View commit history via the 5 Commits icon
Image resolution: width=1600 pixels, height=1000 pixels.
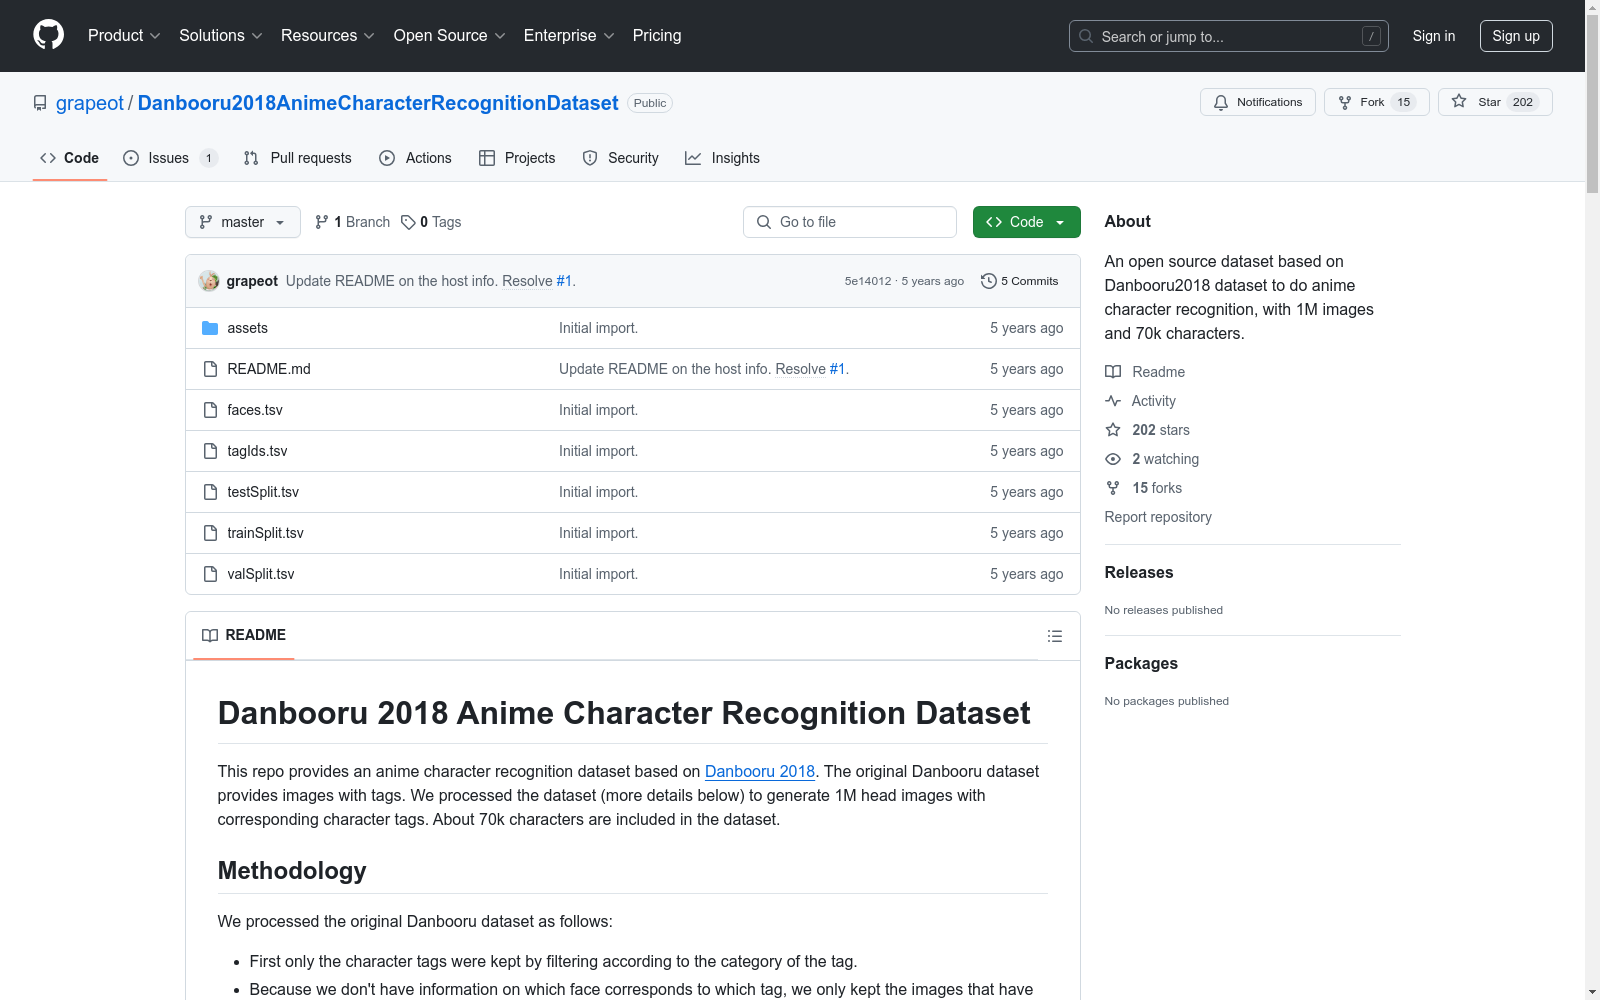989,281
